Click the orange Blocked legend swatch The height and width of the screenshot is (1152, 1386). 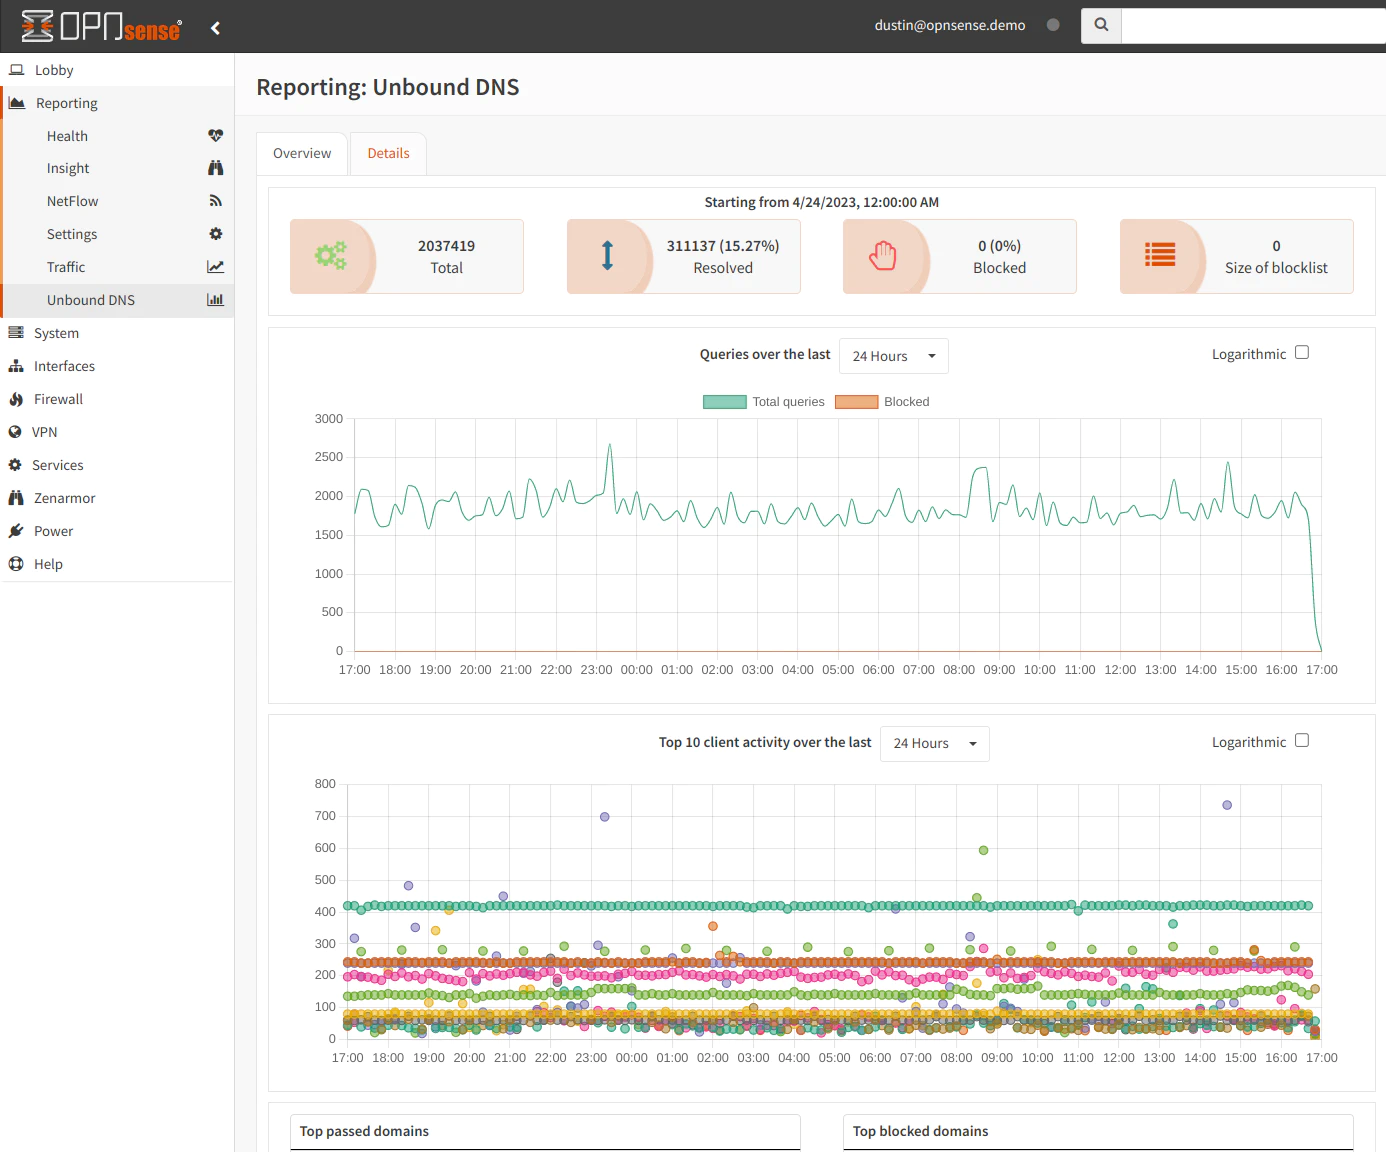(857, 402)
